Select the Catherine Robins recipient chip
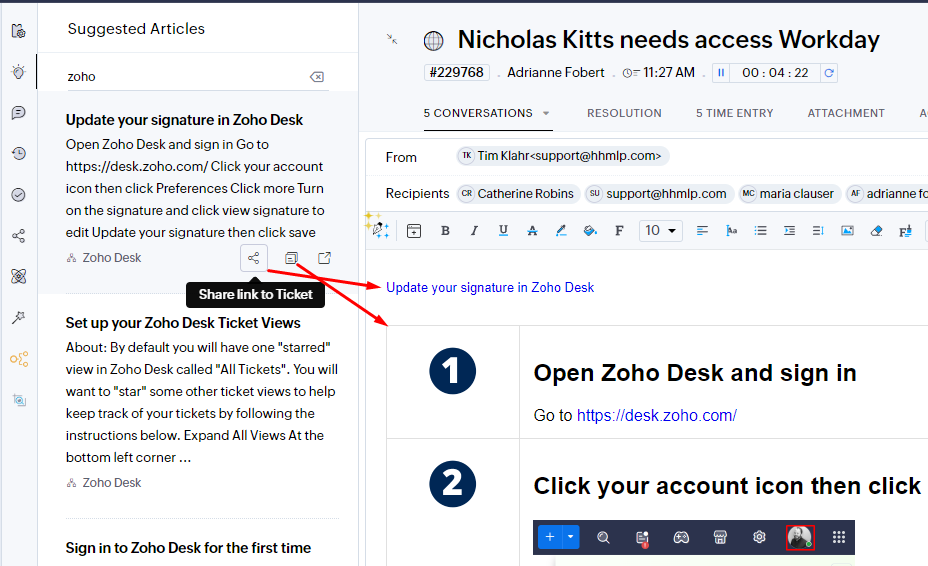This screenshot has width=928, height=566. coord(518,194)
